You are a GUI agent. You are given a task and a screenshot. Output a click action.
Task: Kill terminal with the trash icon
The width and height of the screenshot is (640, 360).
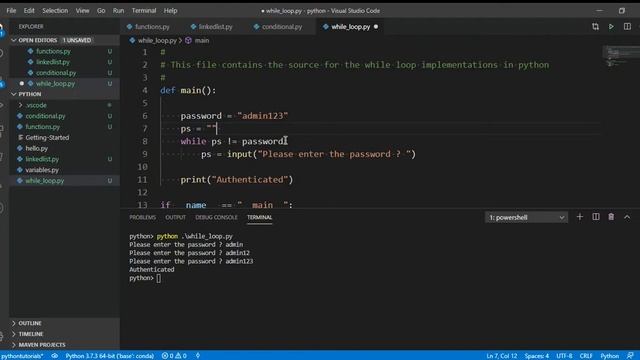point(611,217)
